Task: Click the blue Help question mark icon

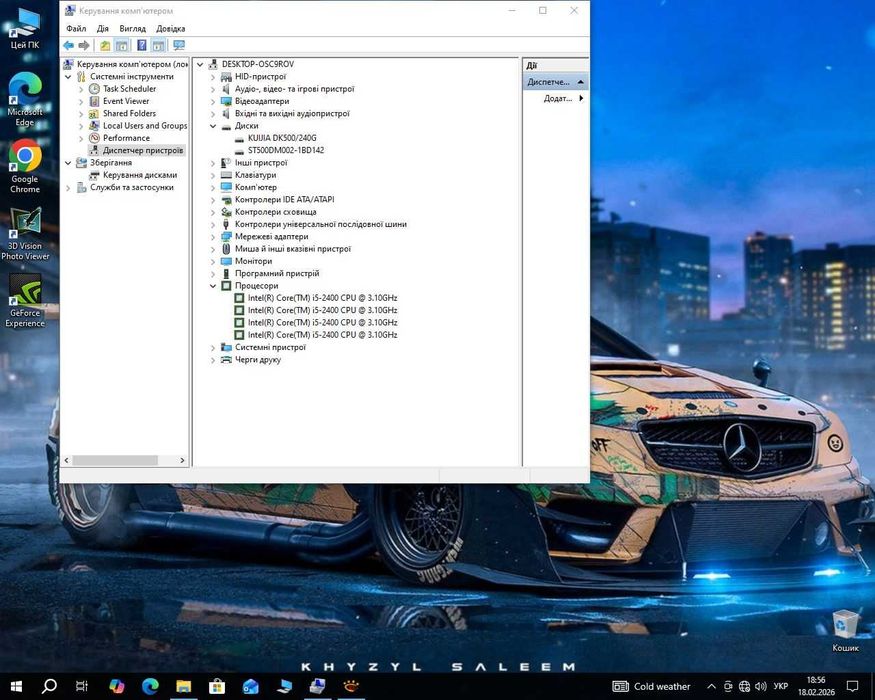Action: [x=142, y=45]
